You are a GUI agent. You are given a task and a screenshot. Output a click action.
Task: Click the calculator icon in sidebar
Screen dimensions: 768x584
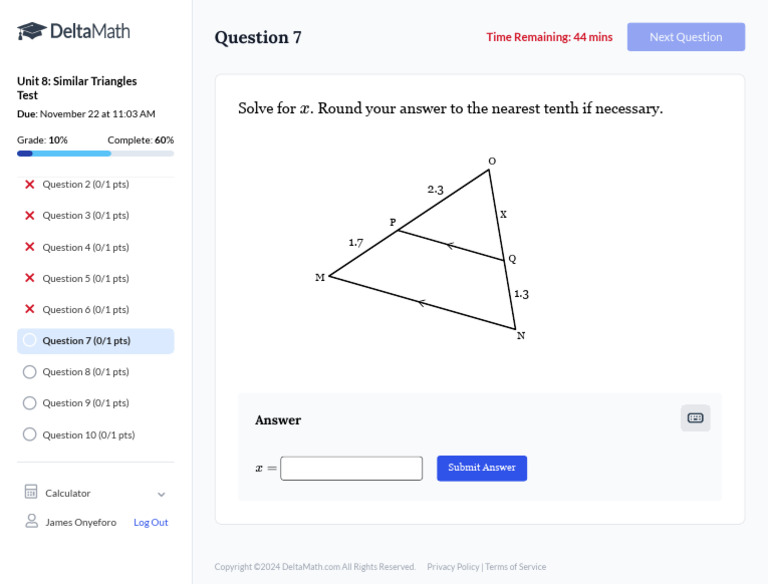pyautogui.click(x=31, y=492)
